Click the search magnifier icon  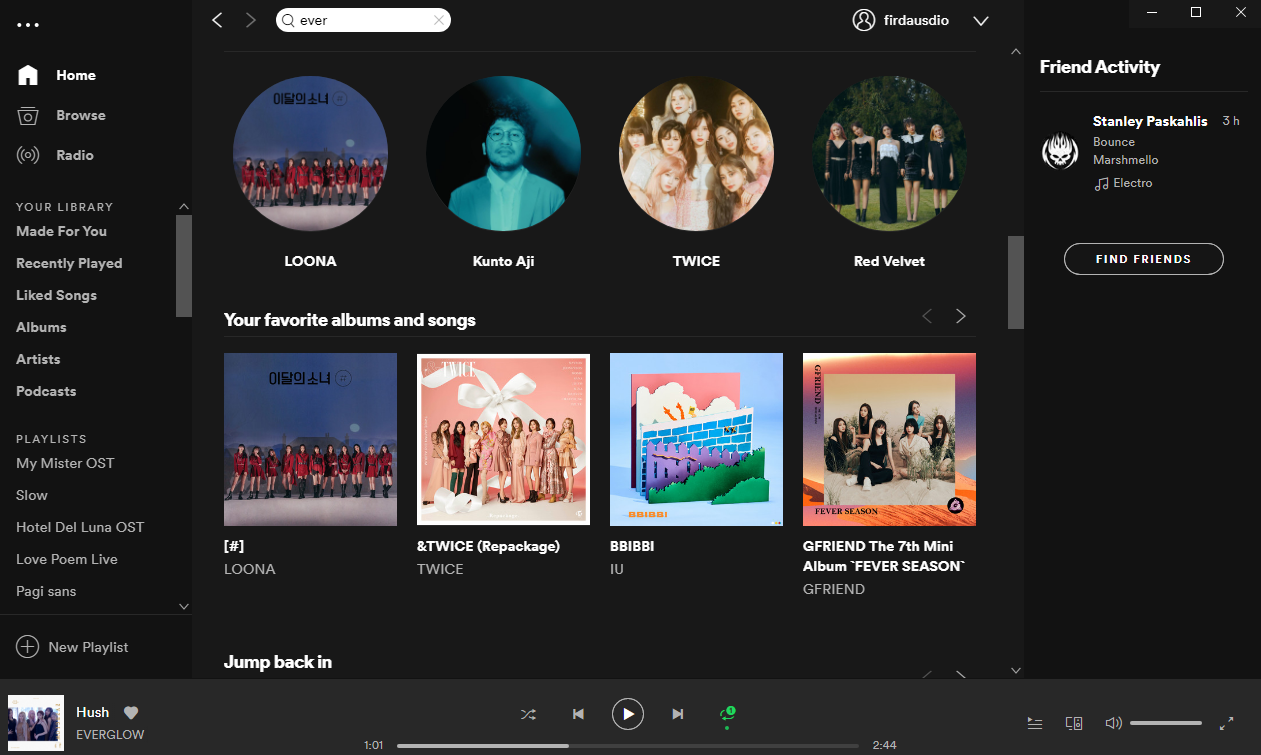tap(288, 20)
